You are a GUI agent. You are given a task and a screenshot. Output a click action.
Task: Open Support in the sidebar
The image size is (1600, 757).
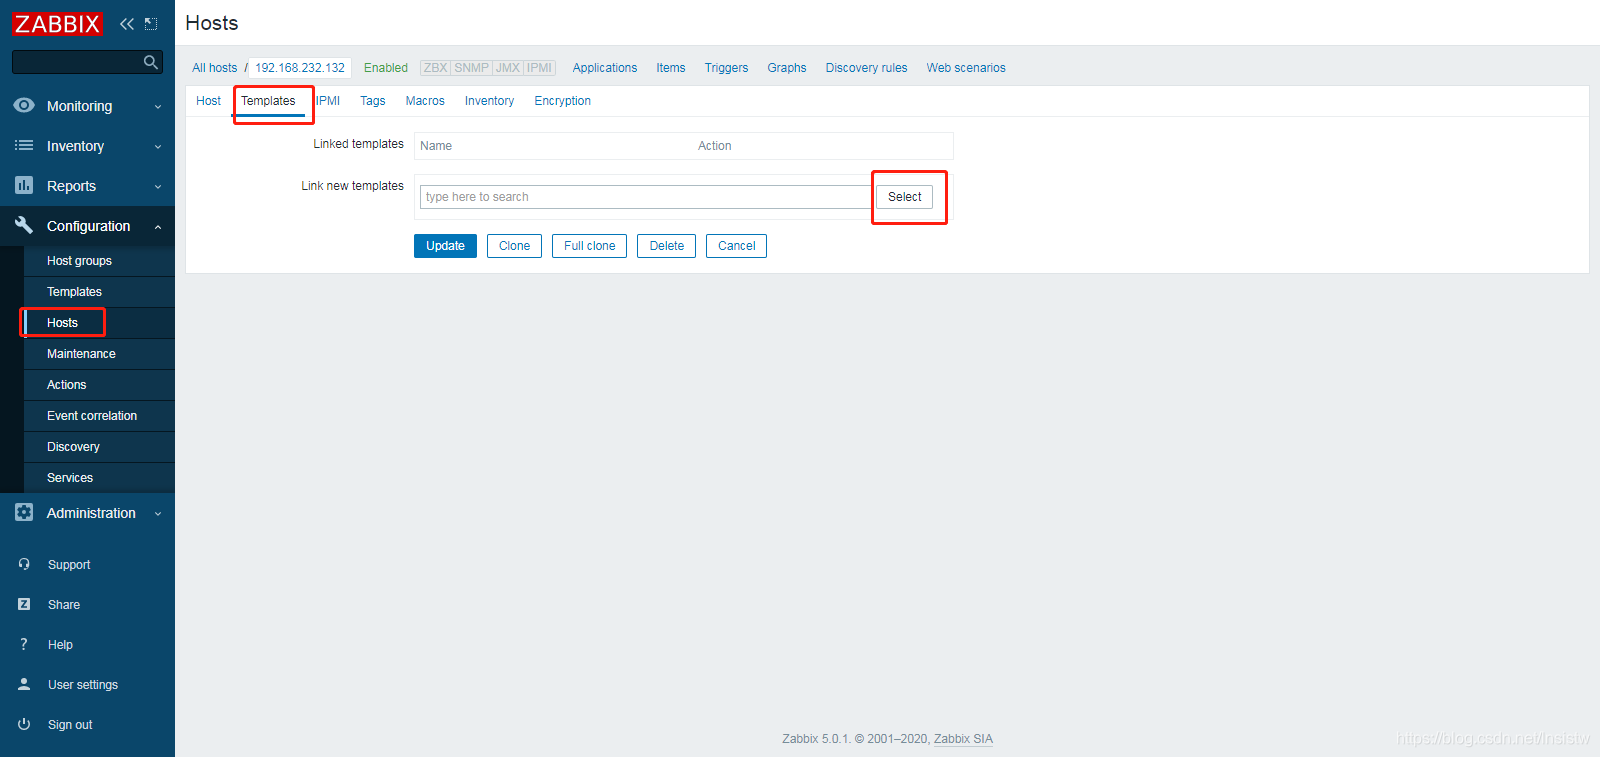tap(69, 565)
